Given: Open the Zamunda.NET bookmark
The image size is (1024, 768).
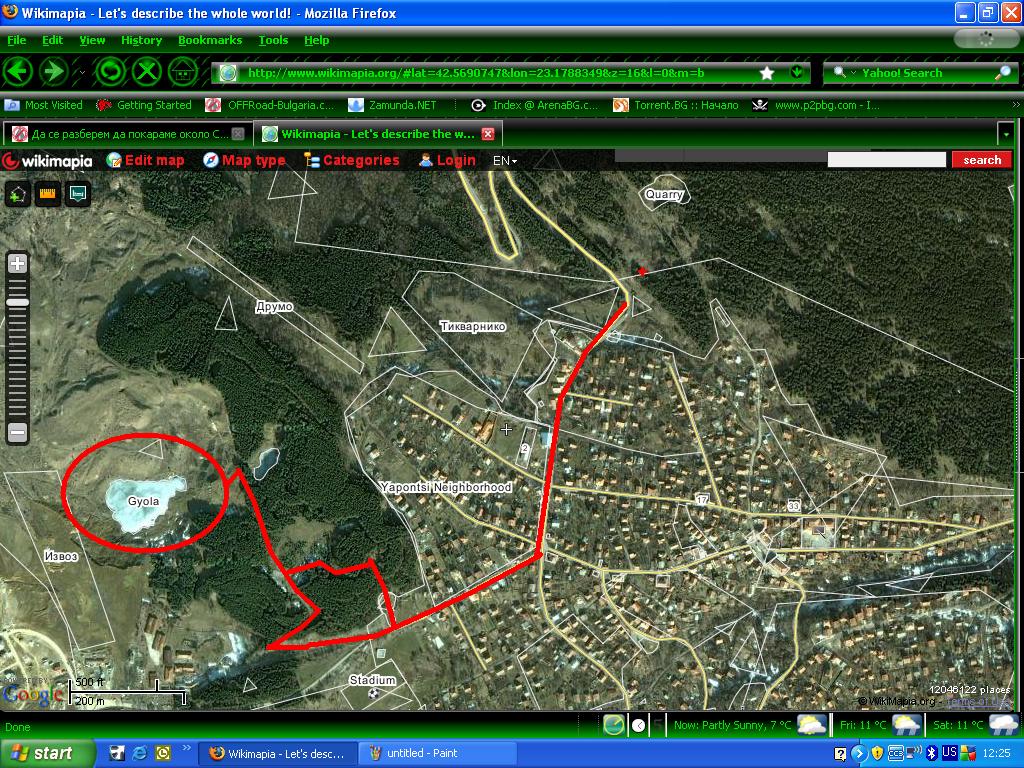Looking at the screenshot, I should point(392,105).
